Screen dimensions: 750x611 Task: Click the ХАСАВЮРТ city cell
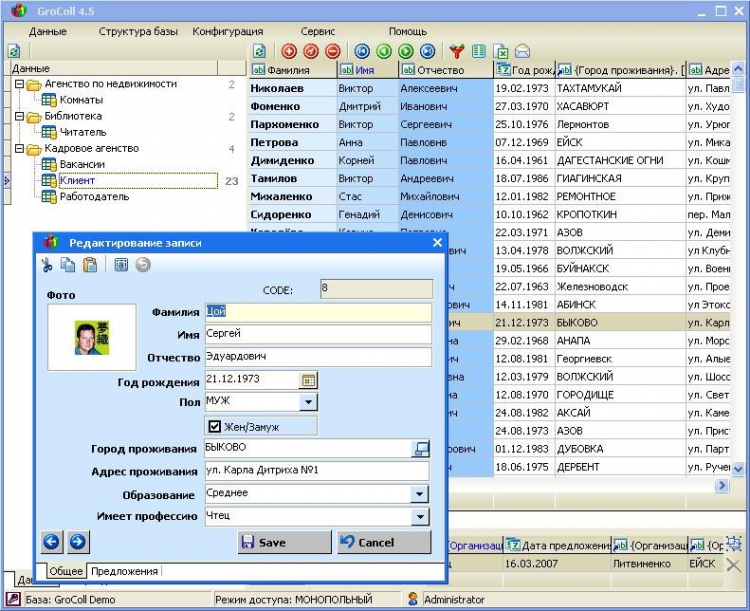(x=620, y=106)
